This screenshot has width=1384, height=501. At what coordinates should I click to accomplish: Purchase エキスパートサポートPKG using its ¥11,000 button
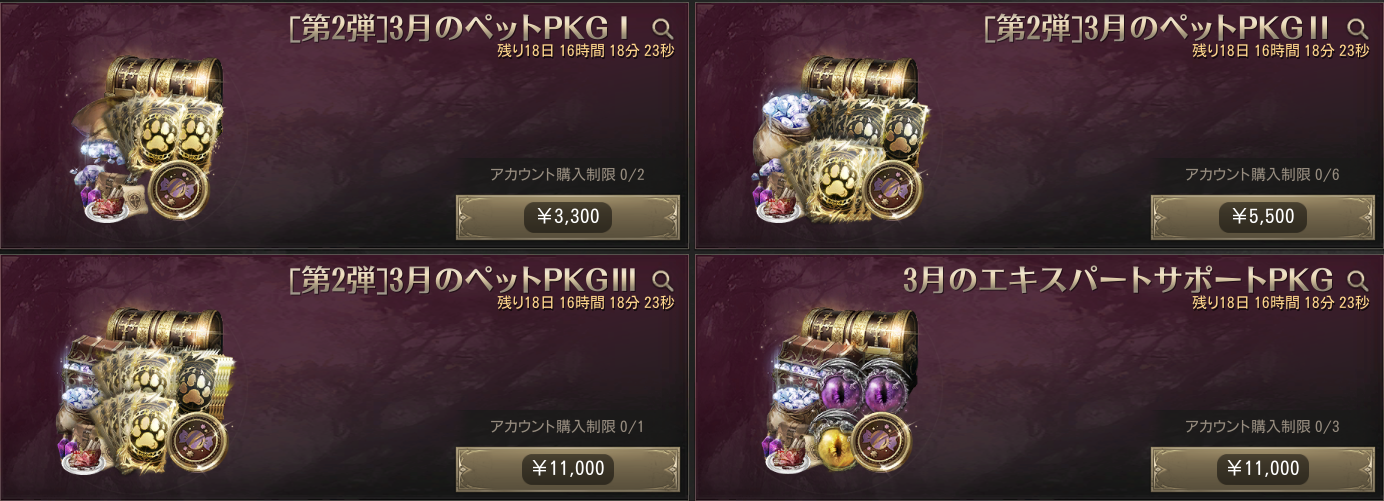1264,468
